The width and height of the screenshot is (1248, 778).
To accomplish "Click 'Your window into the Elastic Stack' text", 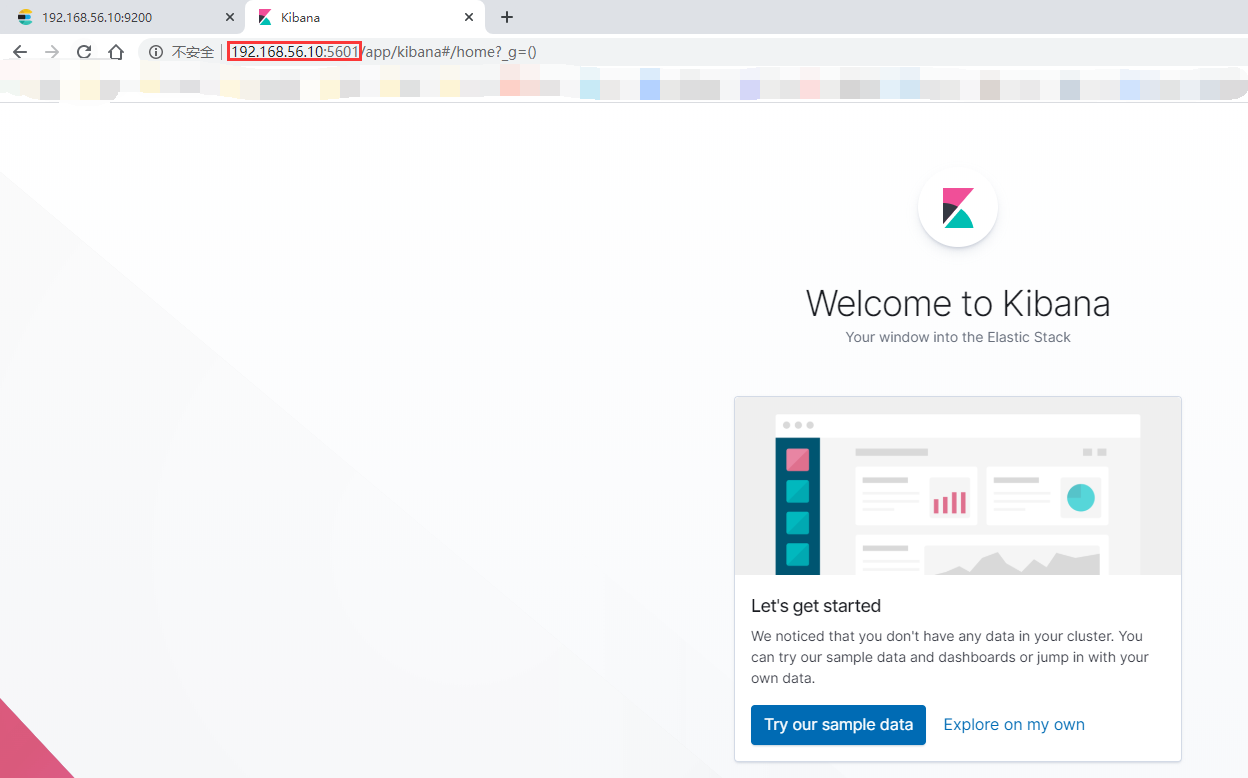I will (958, 337).
